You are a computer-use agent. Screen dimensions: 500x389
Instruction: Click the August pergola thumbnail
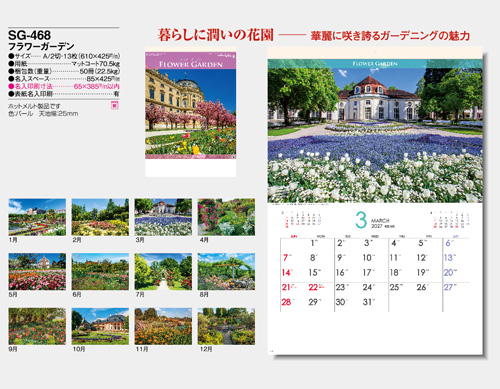tap(226, 272)
